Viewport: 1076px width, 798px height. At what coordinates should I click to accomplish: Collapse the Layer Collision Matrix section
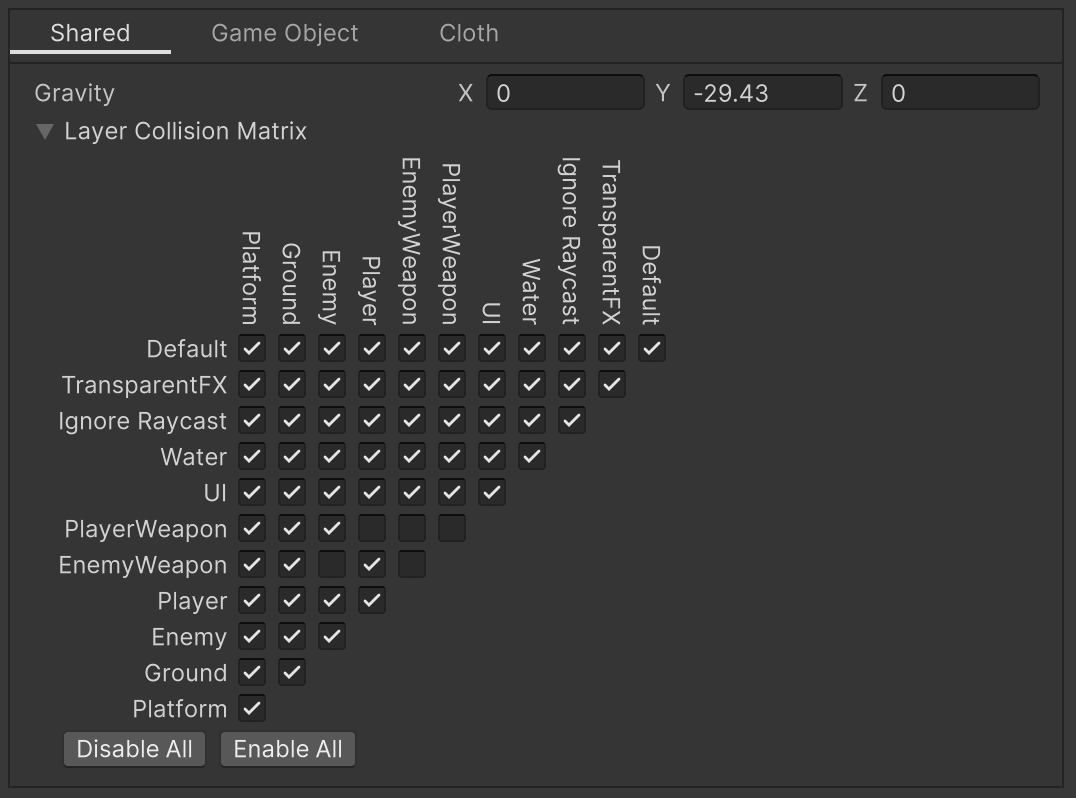(x=44, y=132)
